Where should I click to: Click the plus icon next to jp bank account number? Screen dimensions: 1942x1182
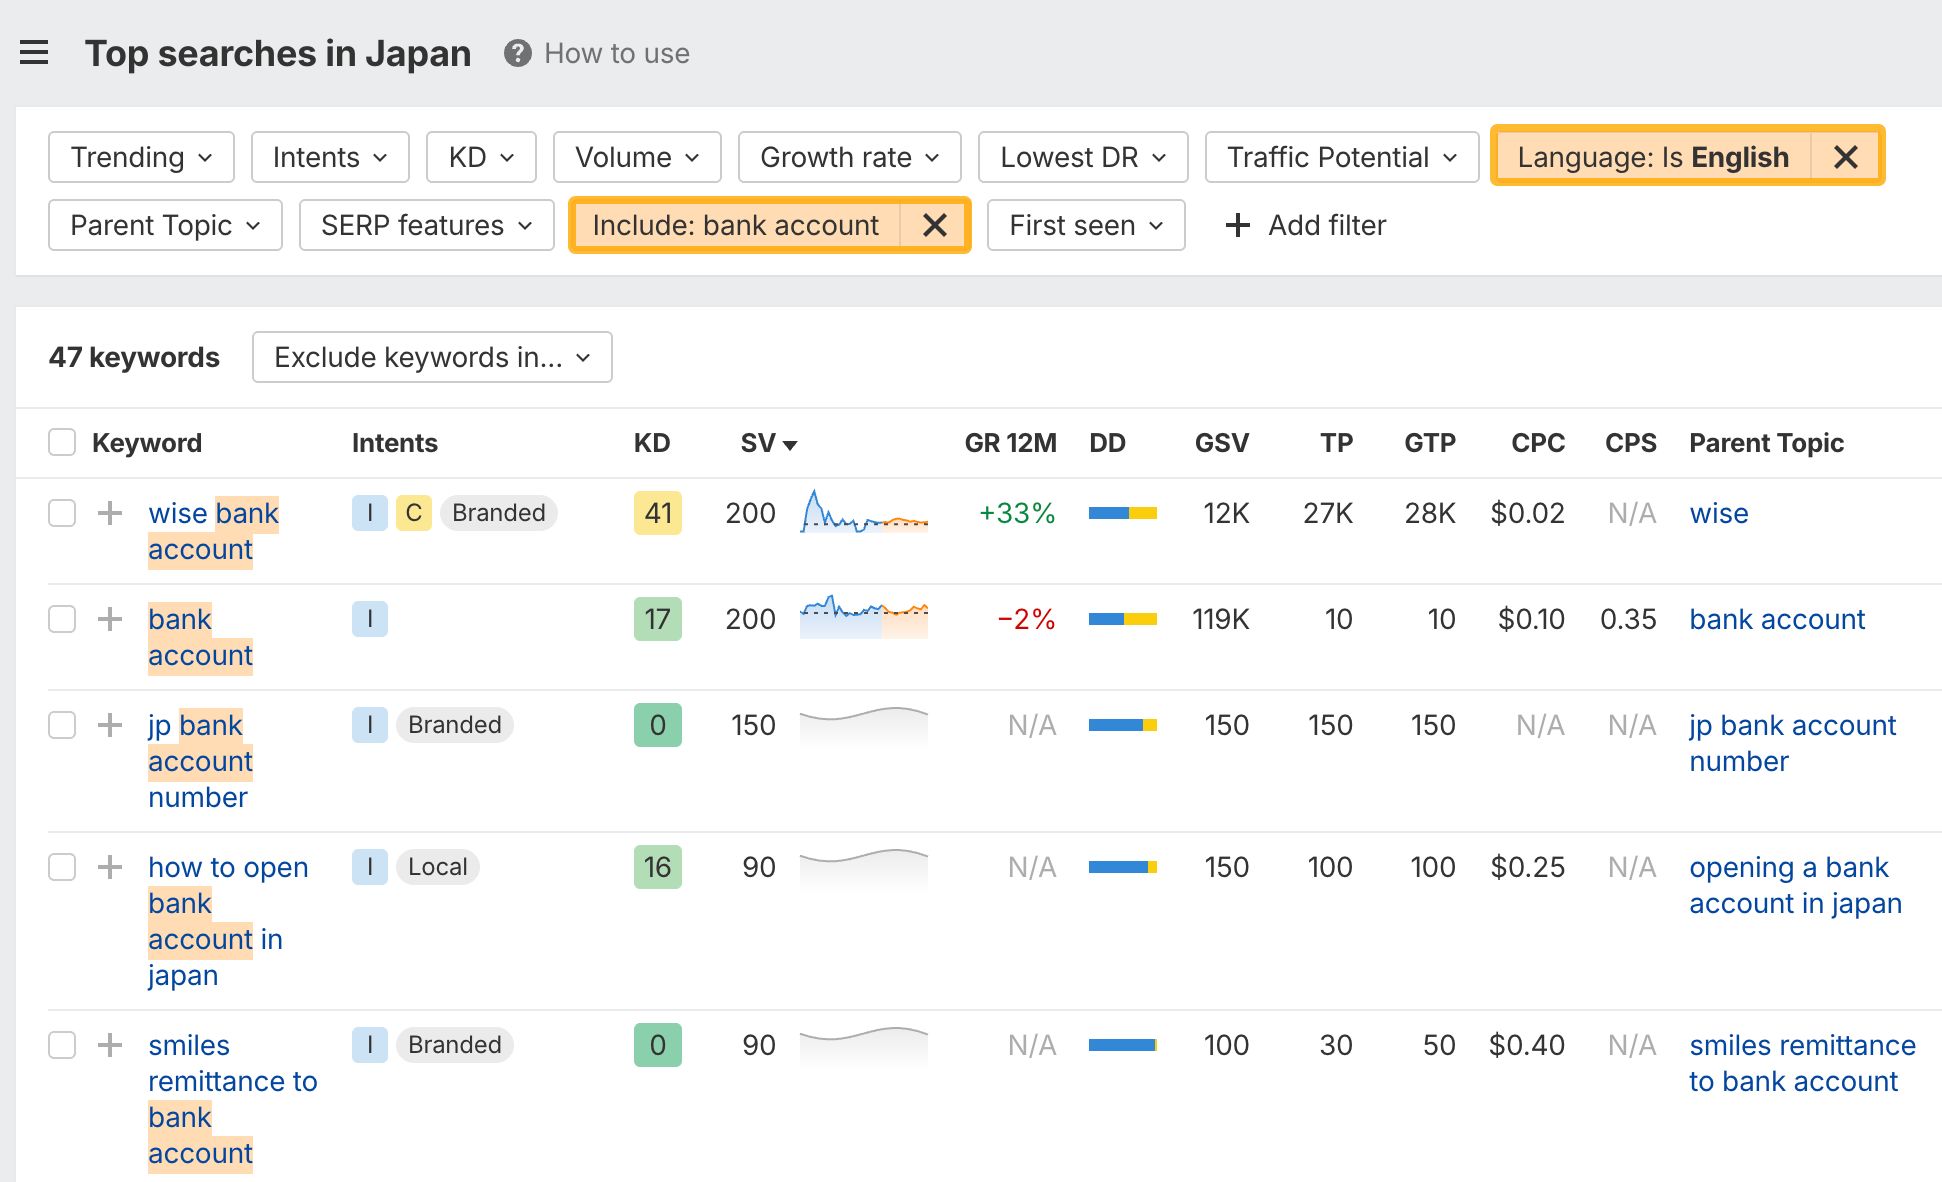(110, 725)
